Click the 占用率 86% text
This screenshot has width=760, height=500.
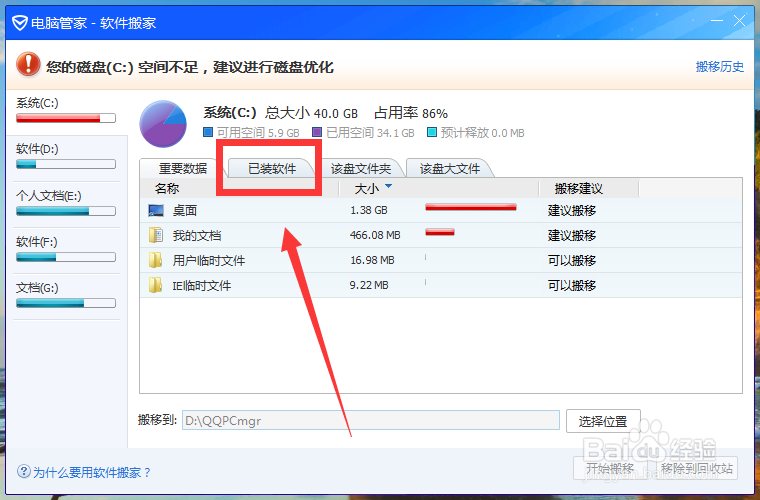411,113
